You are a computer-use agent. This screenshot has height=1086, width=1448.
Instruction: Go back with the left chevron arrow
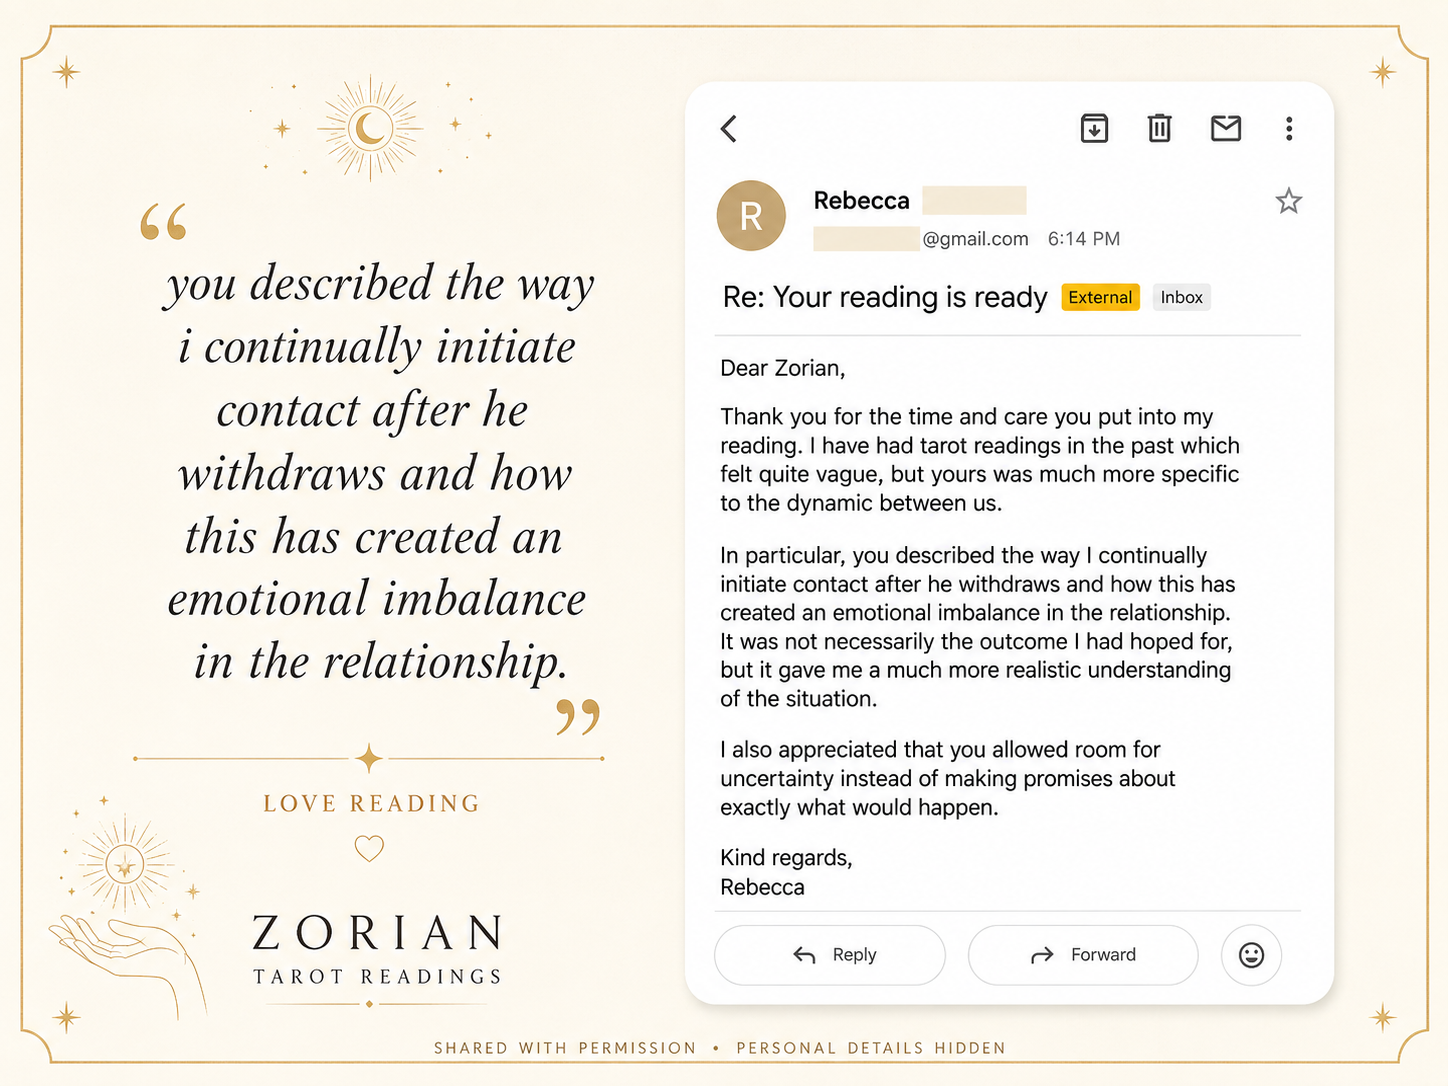pyautogui.click(x=729, y=128)
